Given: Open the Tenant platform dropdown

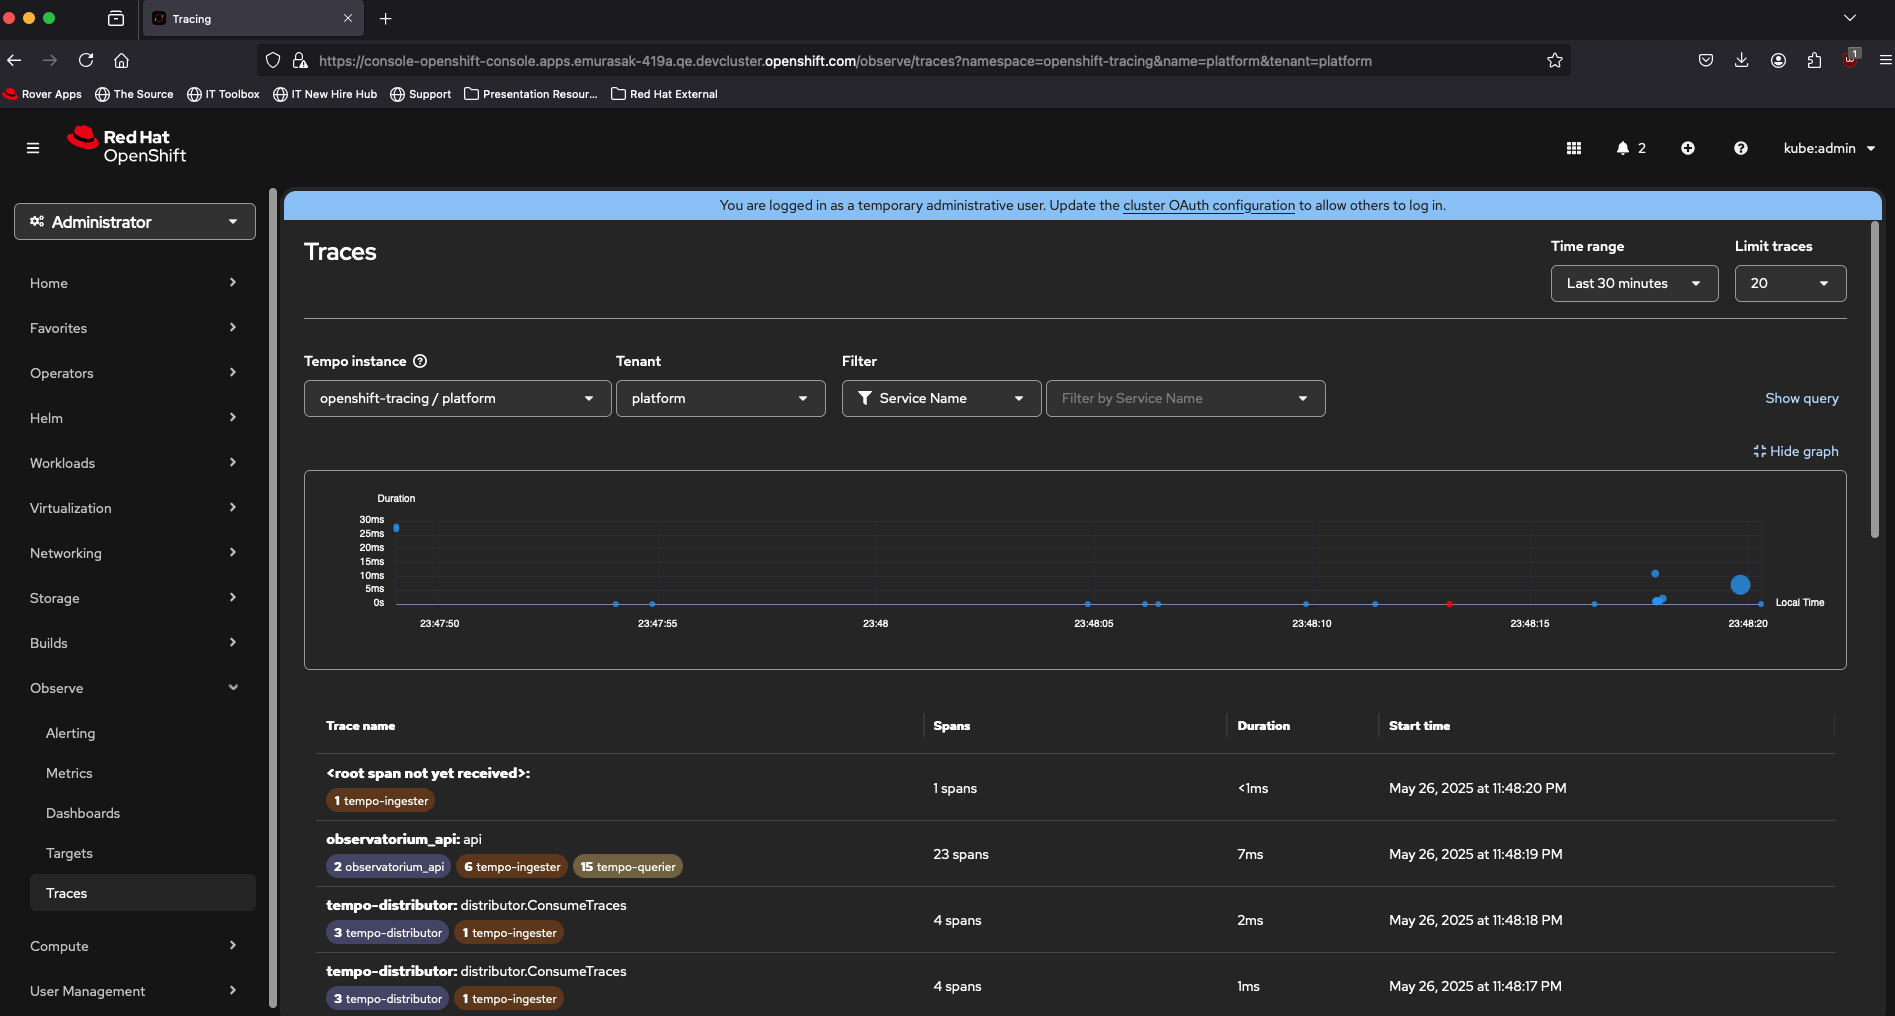Looking at the screenshot, I should [720, 398].
